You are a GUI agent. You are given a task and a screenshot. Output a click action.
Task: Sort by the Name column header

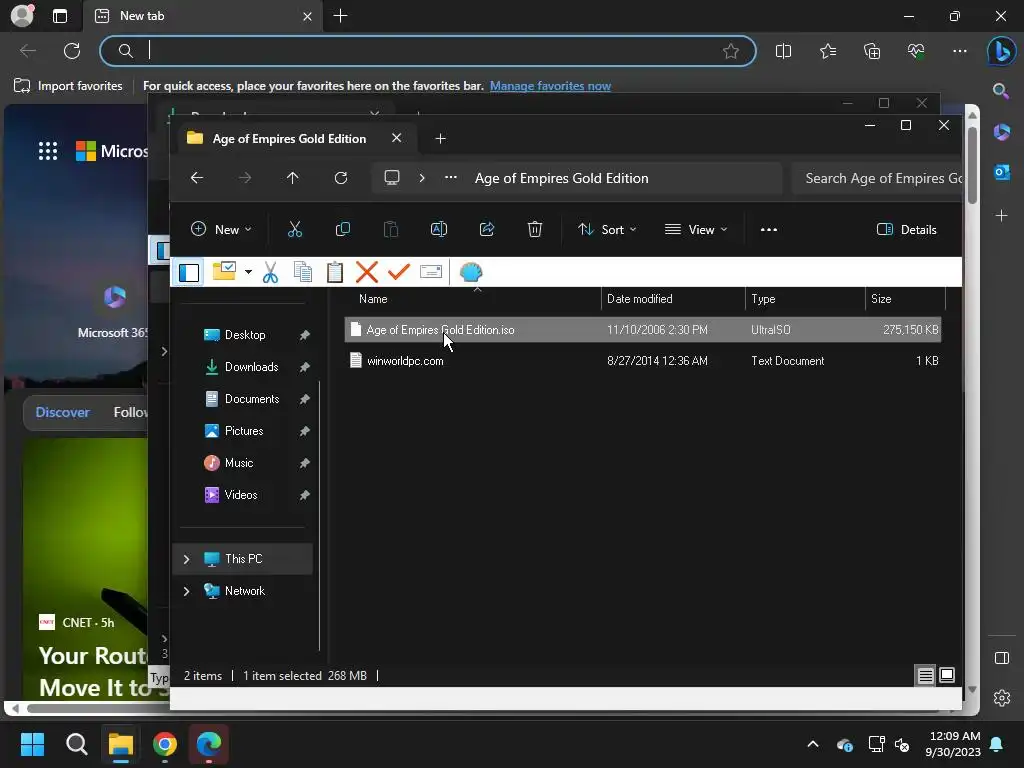tap(472, 299)
